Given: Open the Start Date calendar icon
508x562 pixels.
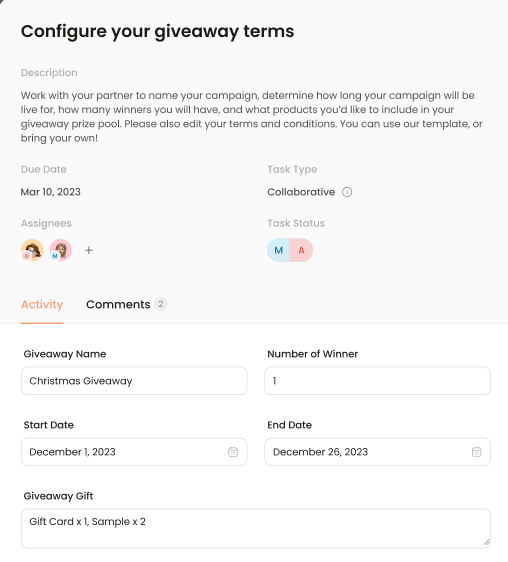Looking at the screenshot, I should point(233,452).
